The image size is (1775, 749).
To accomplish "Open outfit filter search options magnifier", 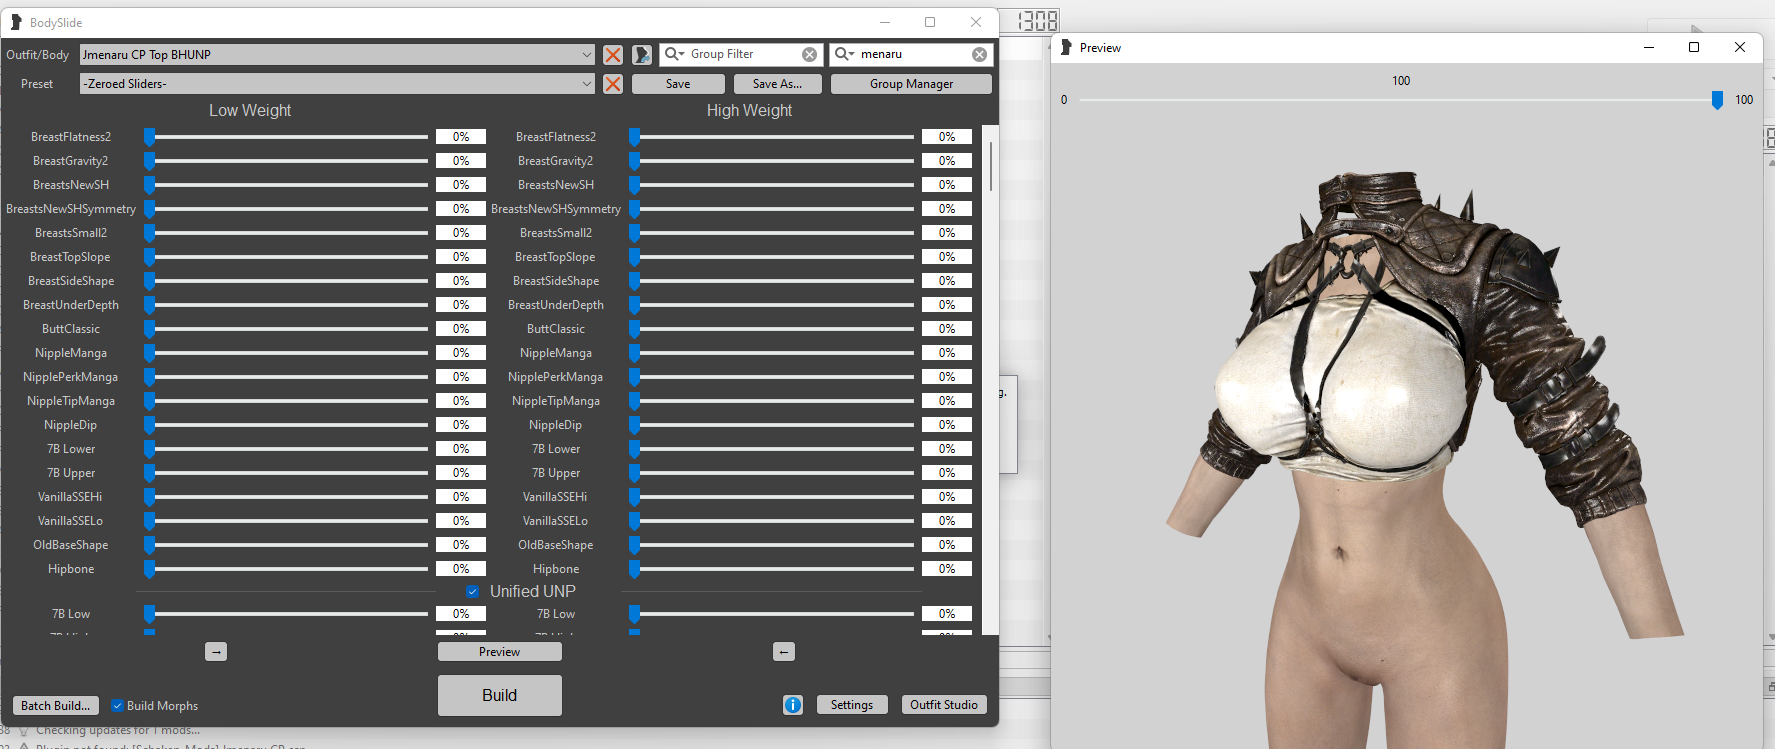I will [x=844, y=54].
